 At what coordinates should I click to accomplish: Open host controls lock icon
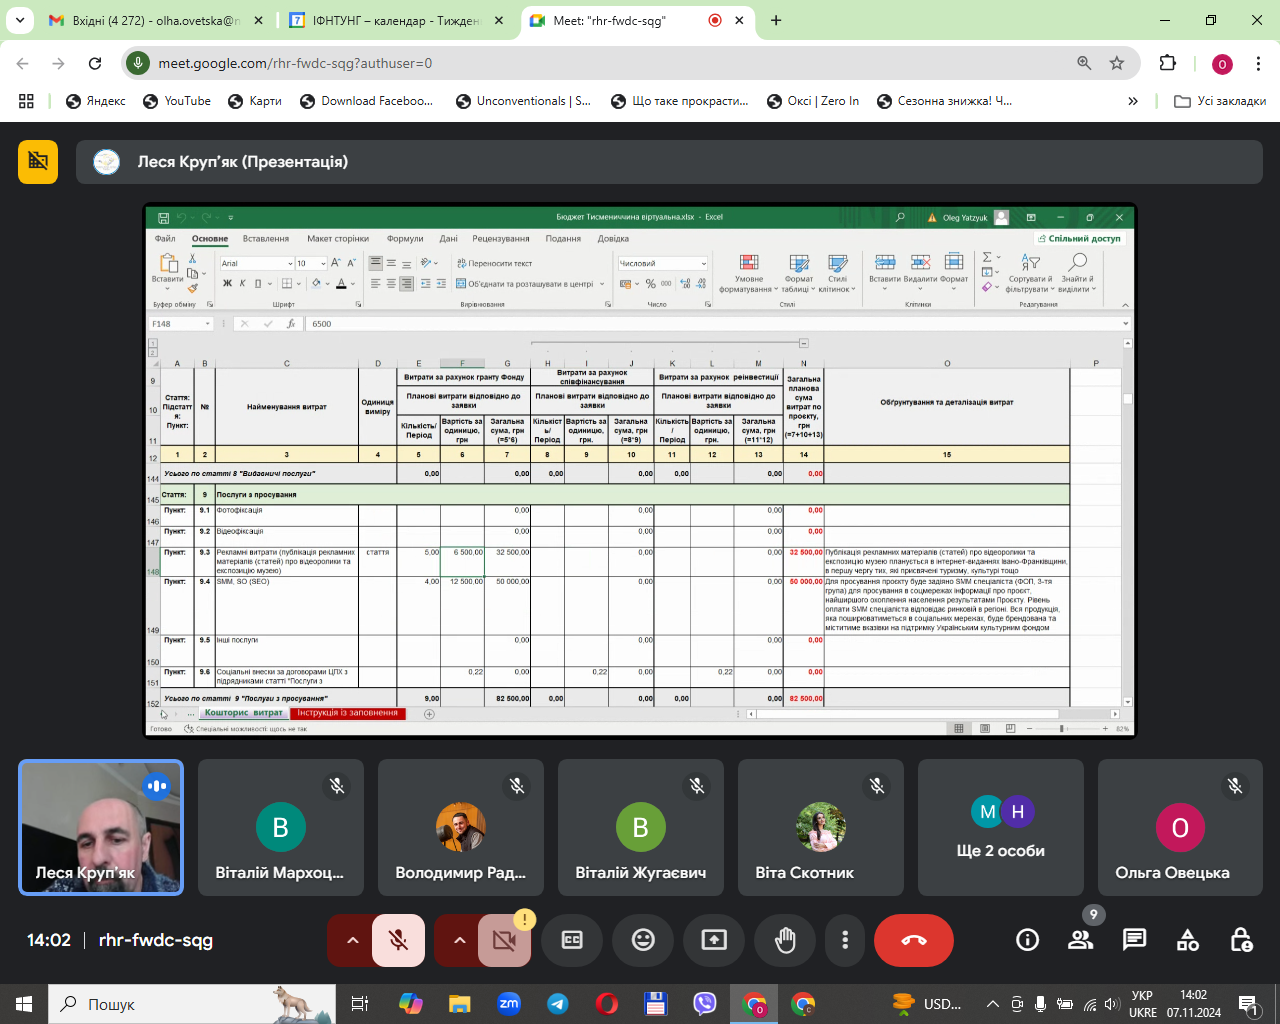click(x=1241, y=940)
